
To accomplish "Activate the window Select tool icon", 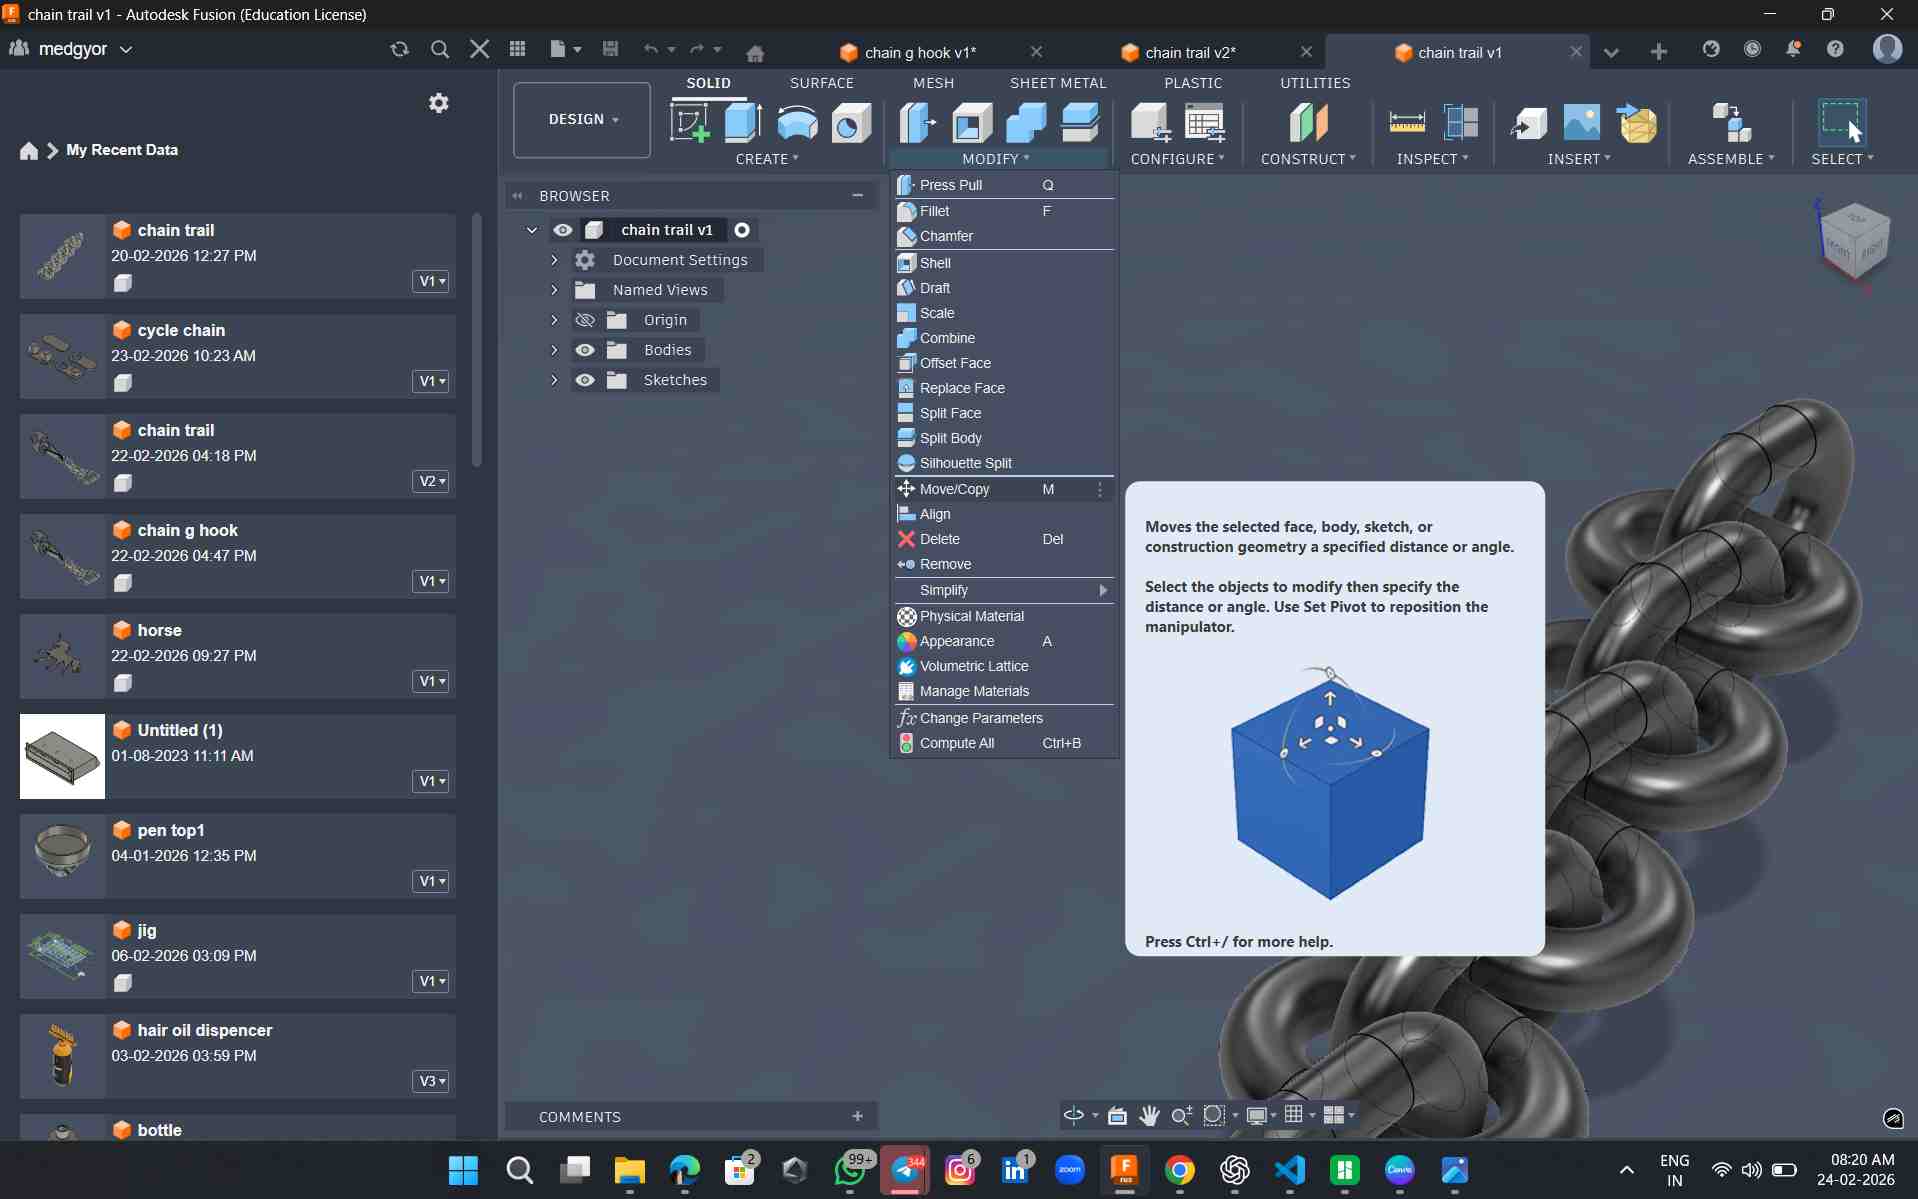I will click(x=1841, y=123).
